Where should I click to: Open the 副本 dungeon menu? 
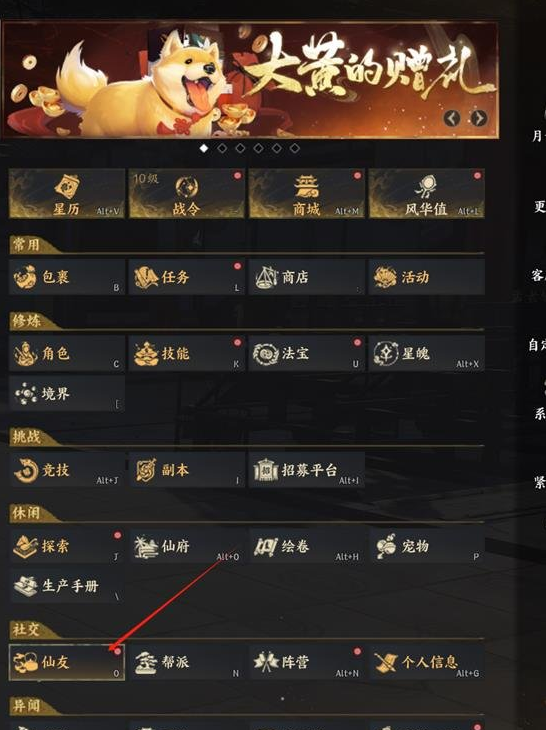pos(187,470)
